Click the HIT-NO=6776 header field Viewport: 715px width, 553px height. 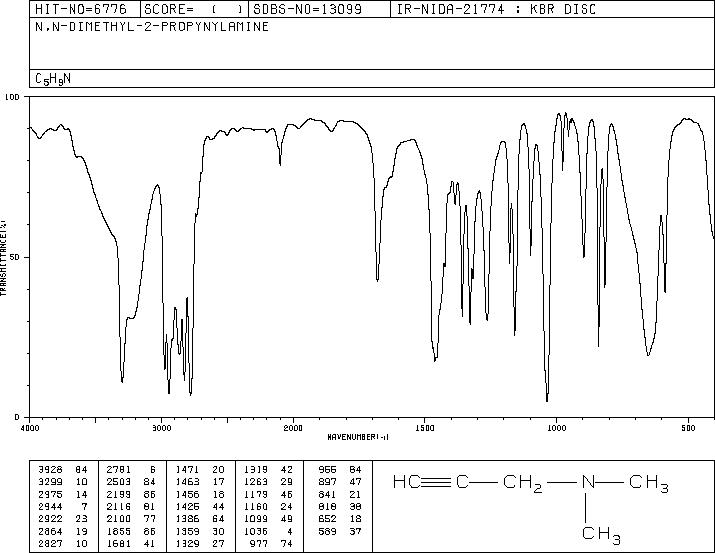click(82, 9)
